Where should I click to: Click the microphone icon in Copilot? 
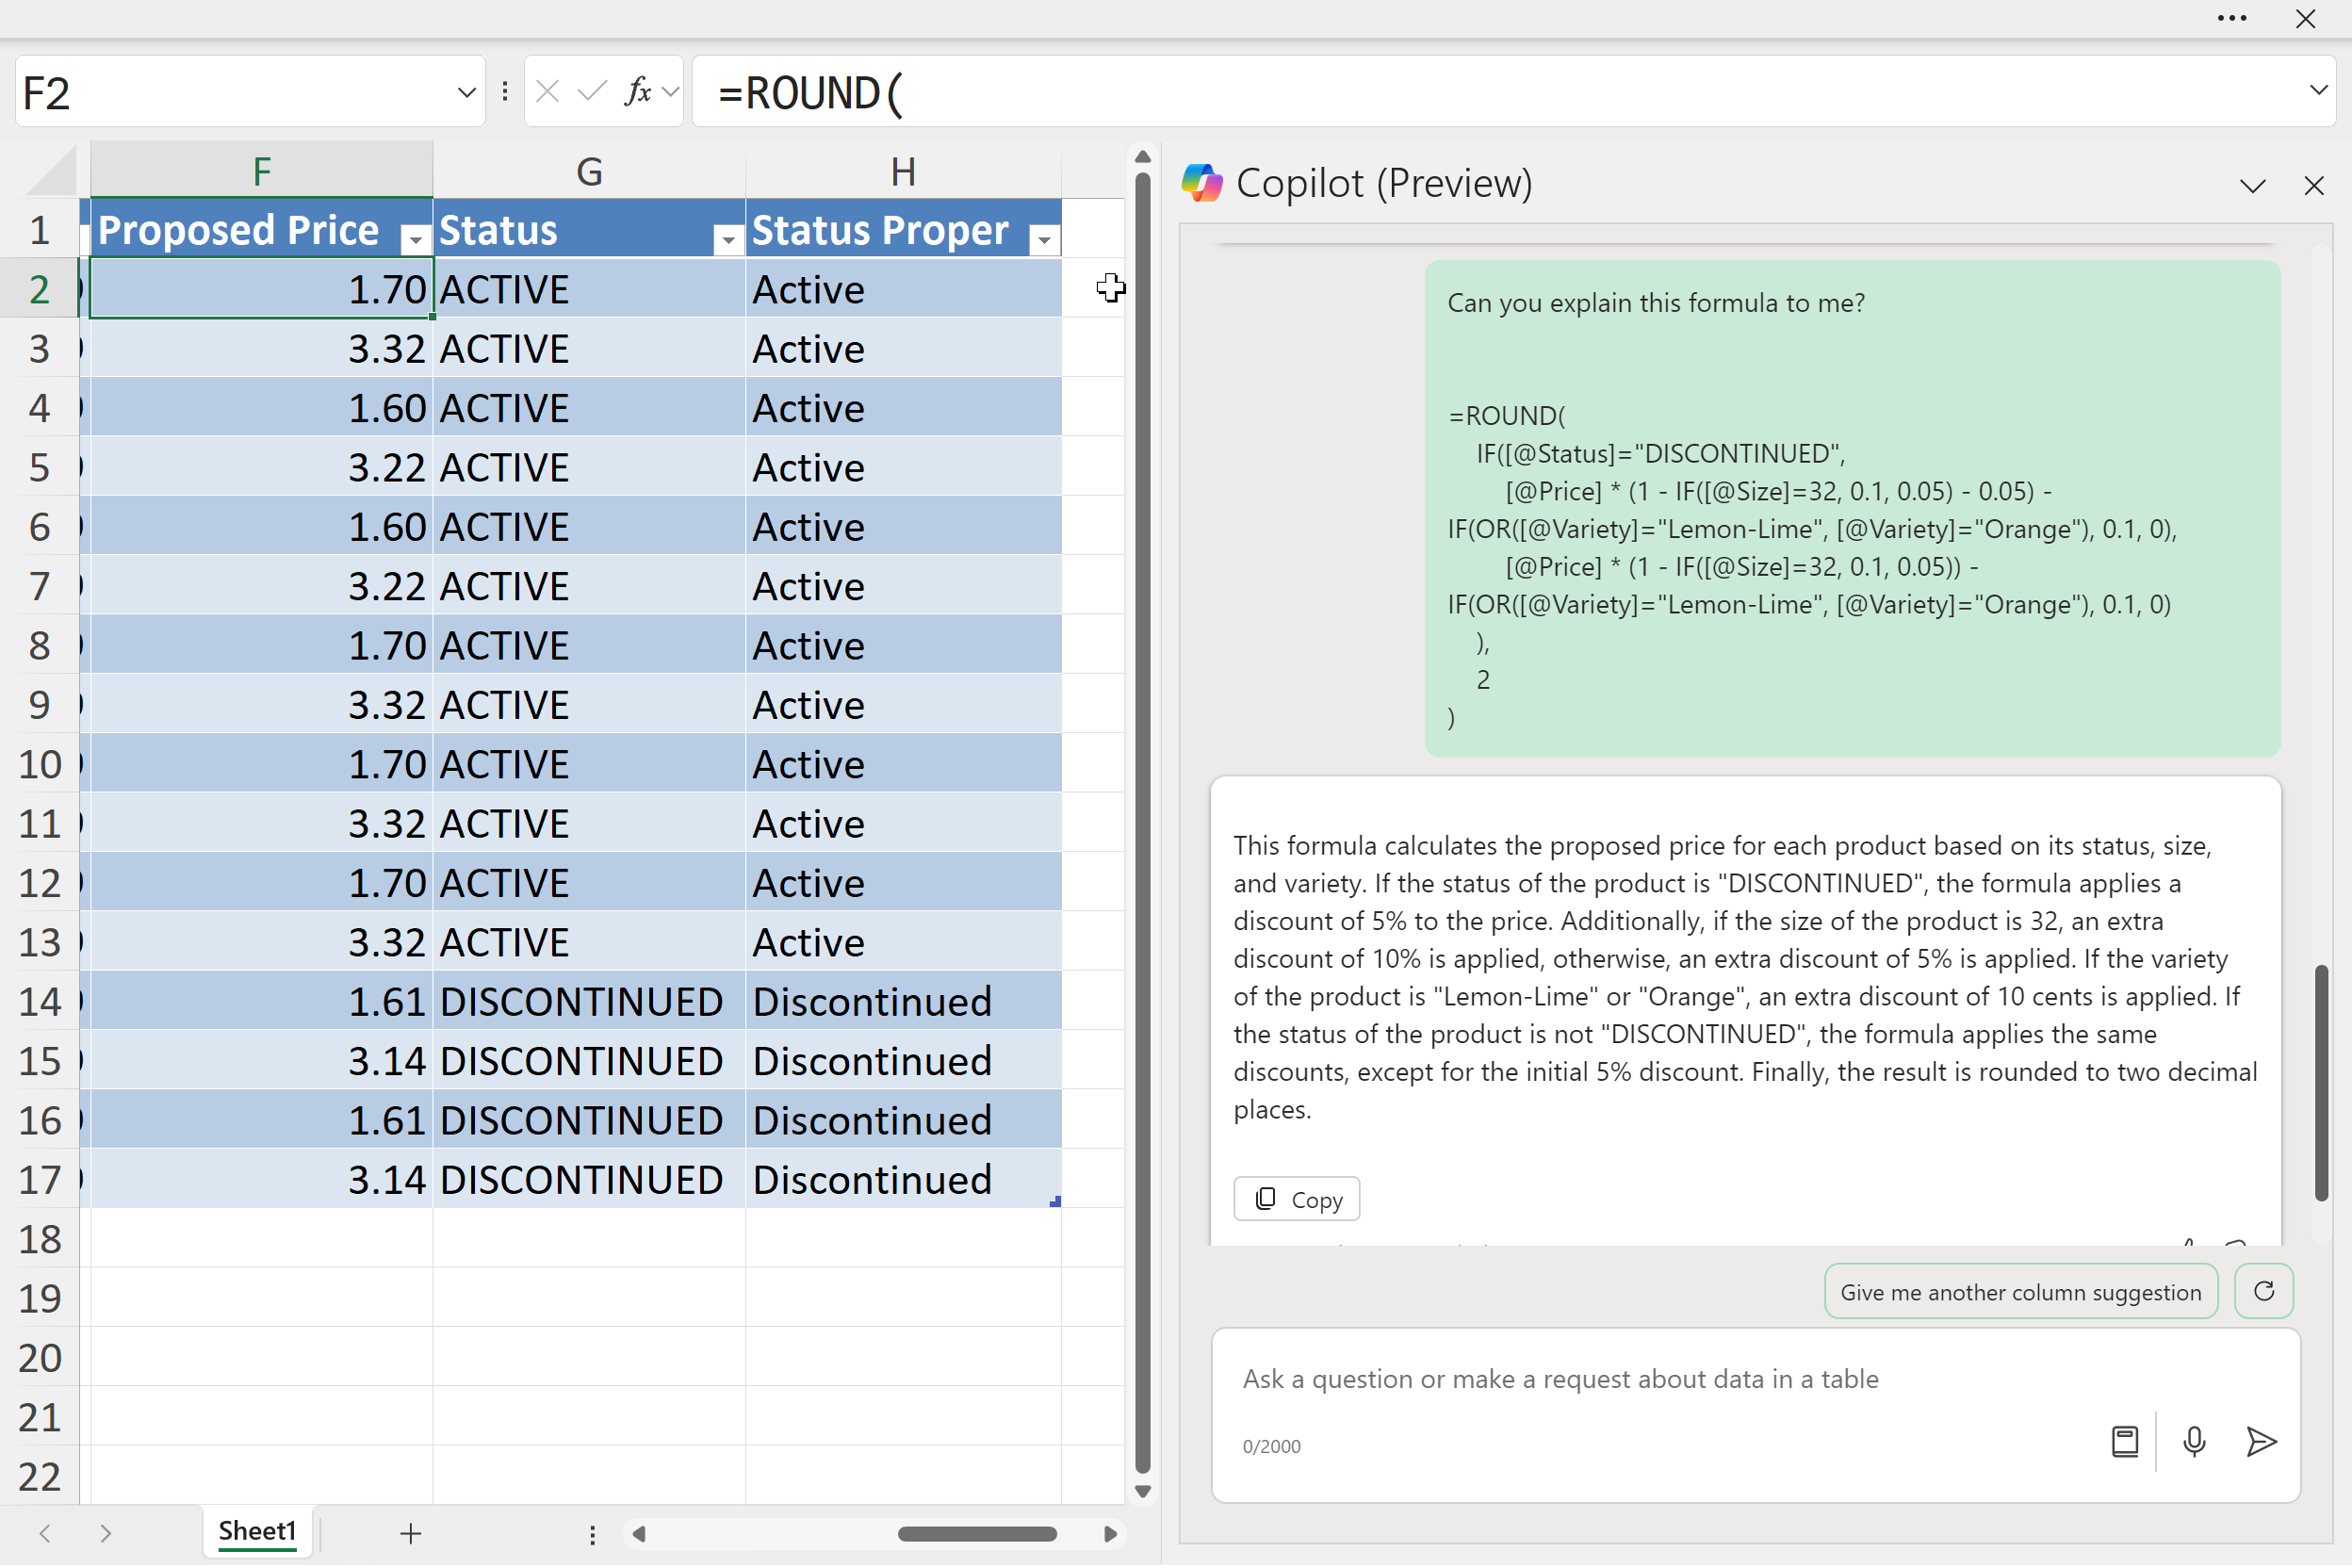pyautogui.click(x=2194, y=1441)
